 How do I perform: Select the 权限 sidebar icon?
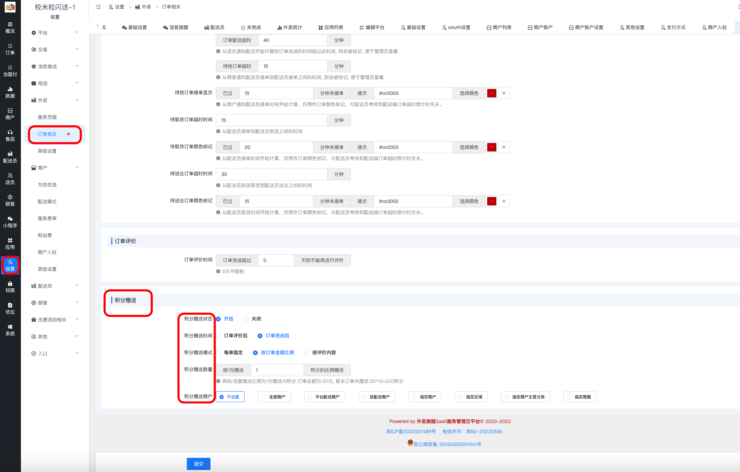10,286
